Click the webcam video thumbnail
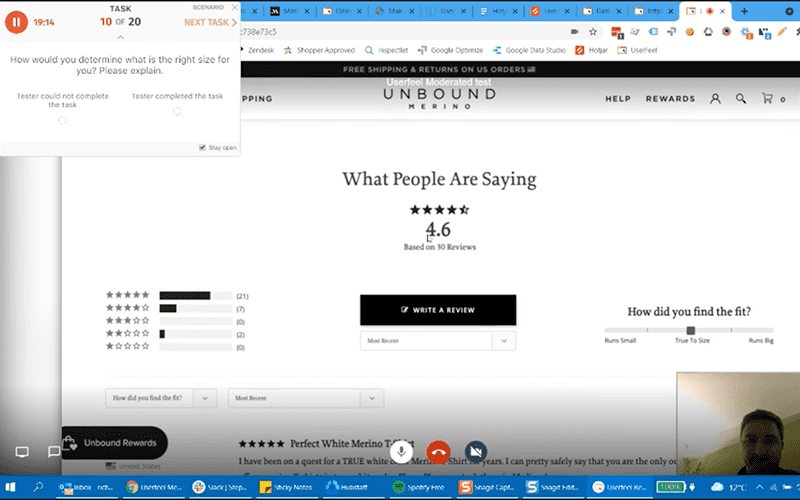The width and height of the screenshot is (800, 500). click(738, 423)
